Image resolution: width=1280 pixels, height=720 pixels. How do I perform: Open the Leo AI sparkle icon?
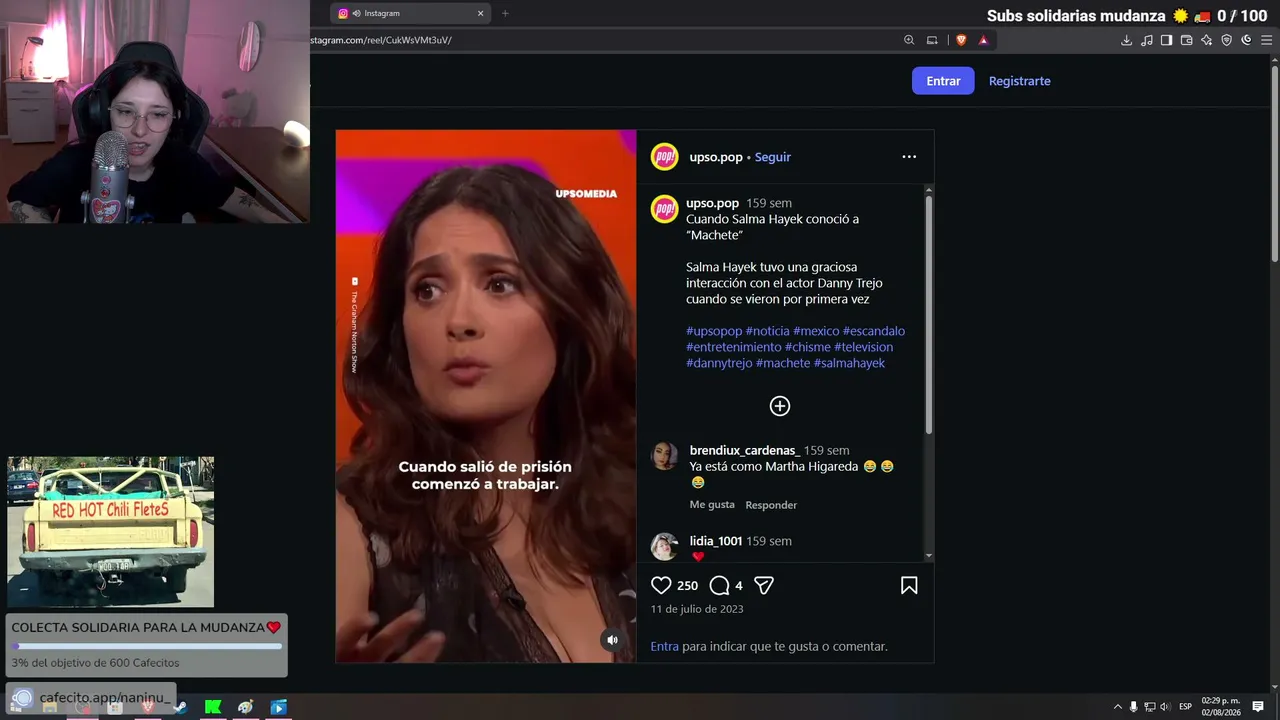coord(1207,40)
